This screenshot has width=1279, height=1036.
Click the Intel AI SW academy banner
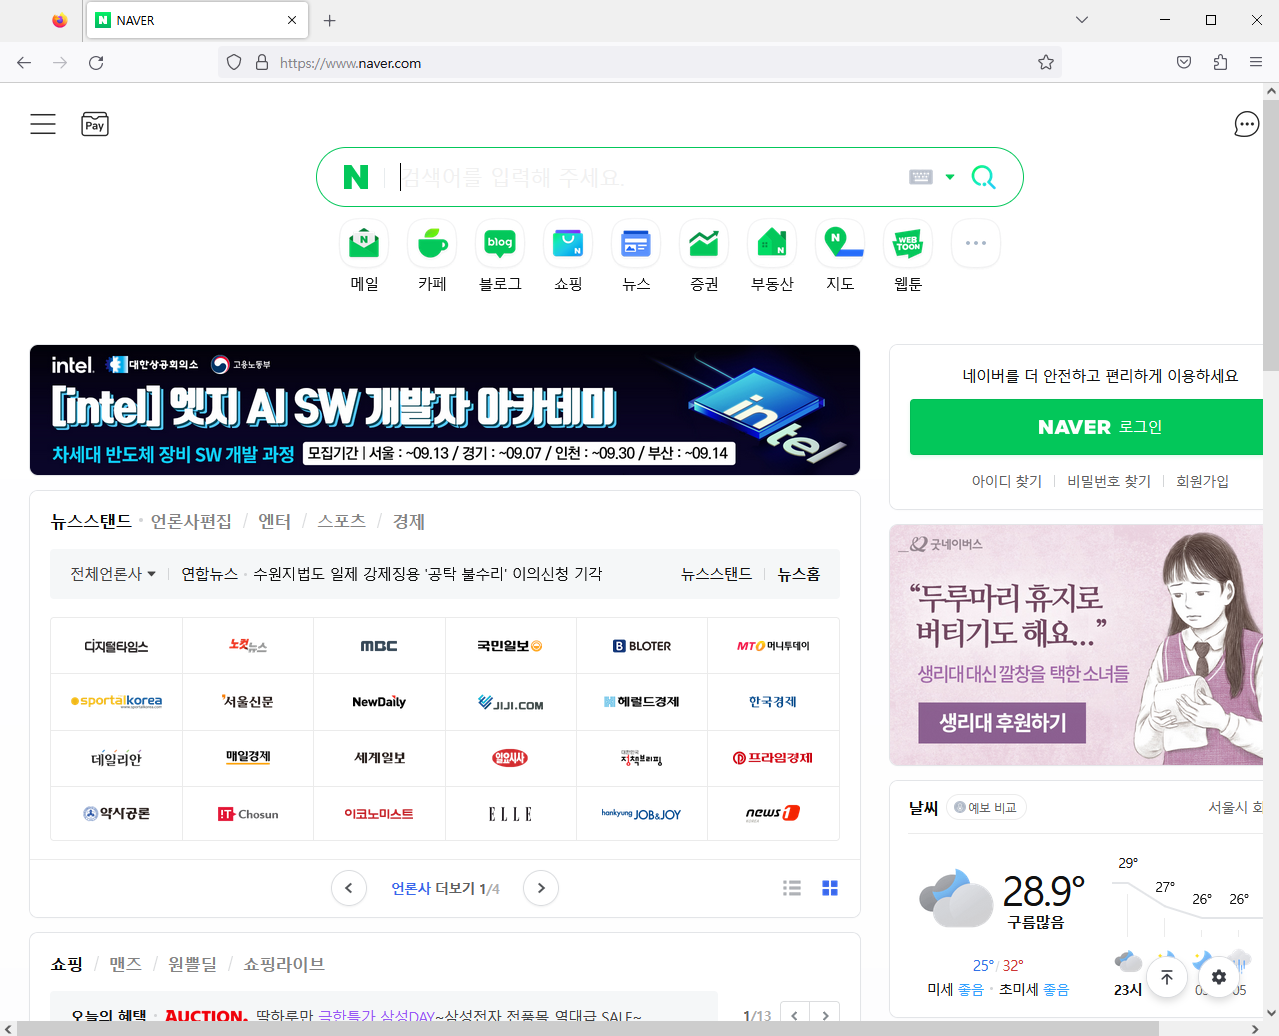pos(445,410)
